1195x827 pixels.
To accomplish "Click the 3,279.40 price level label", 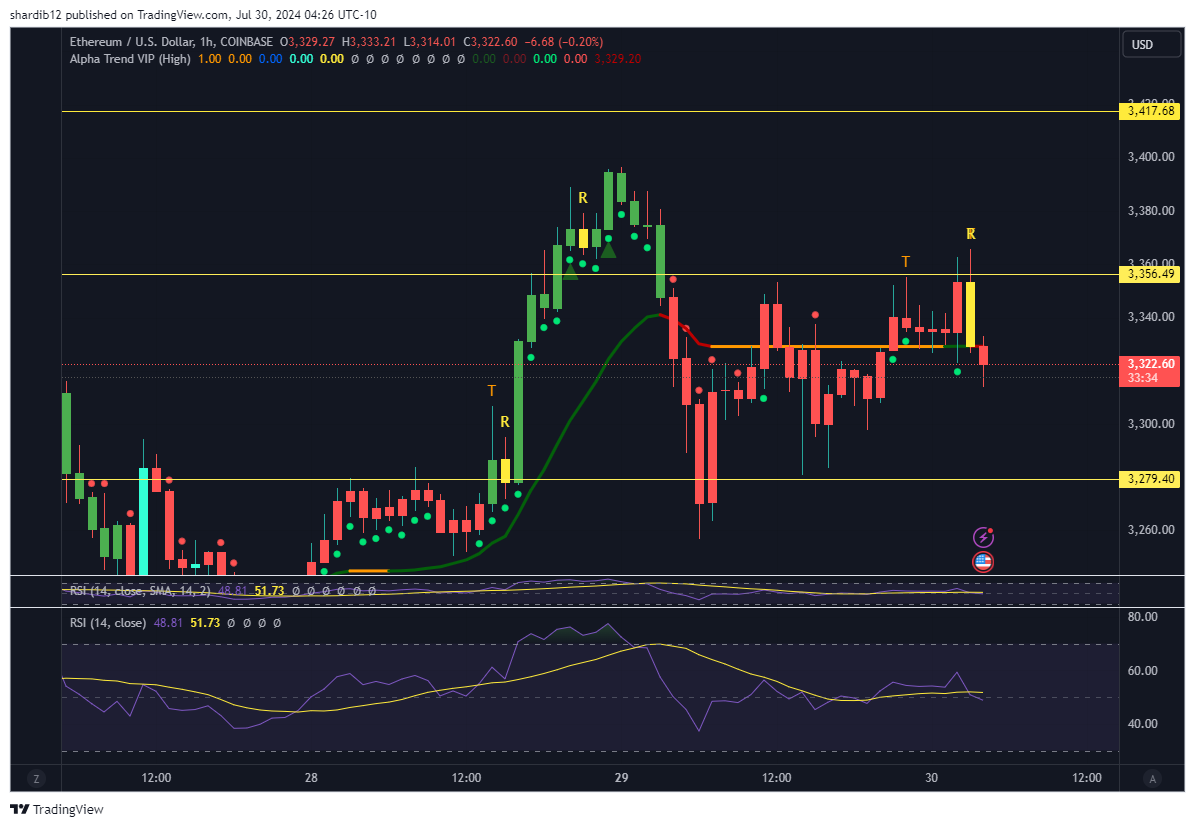I will tap(1150, 480).
